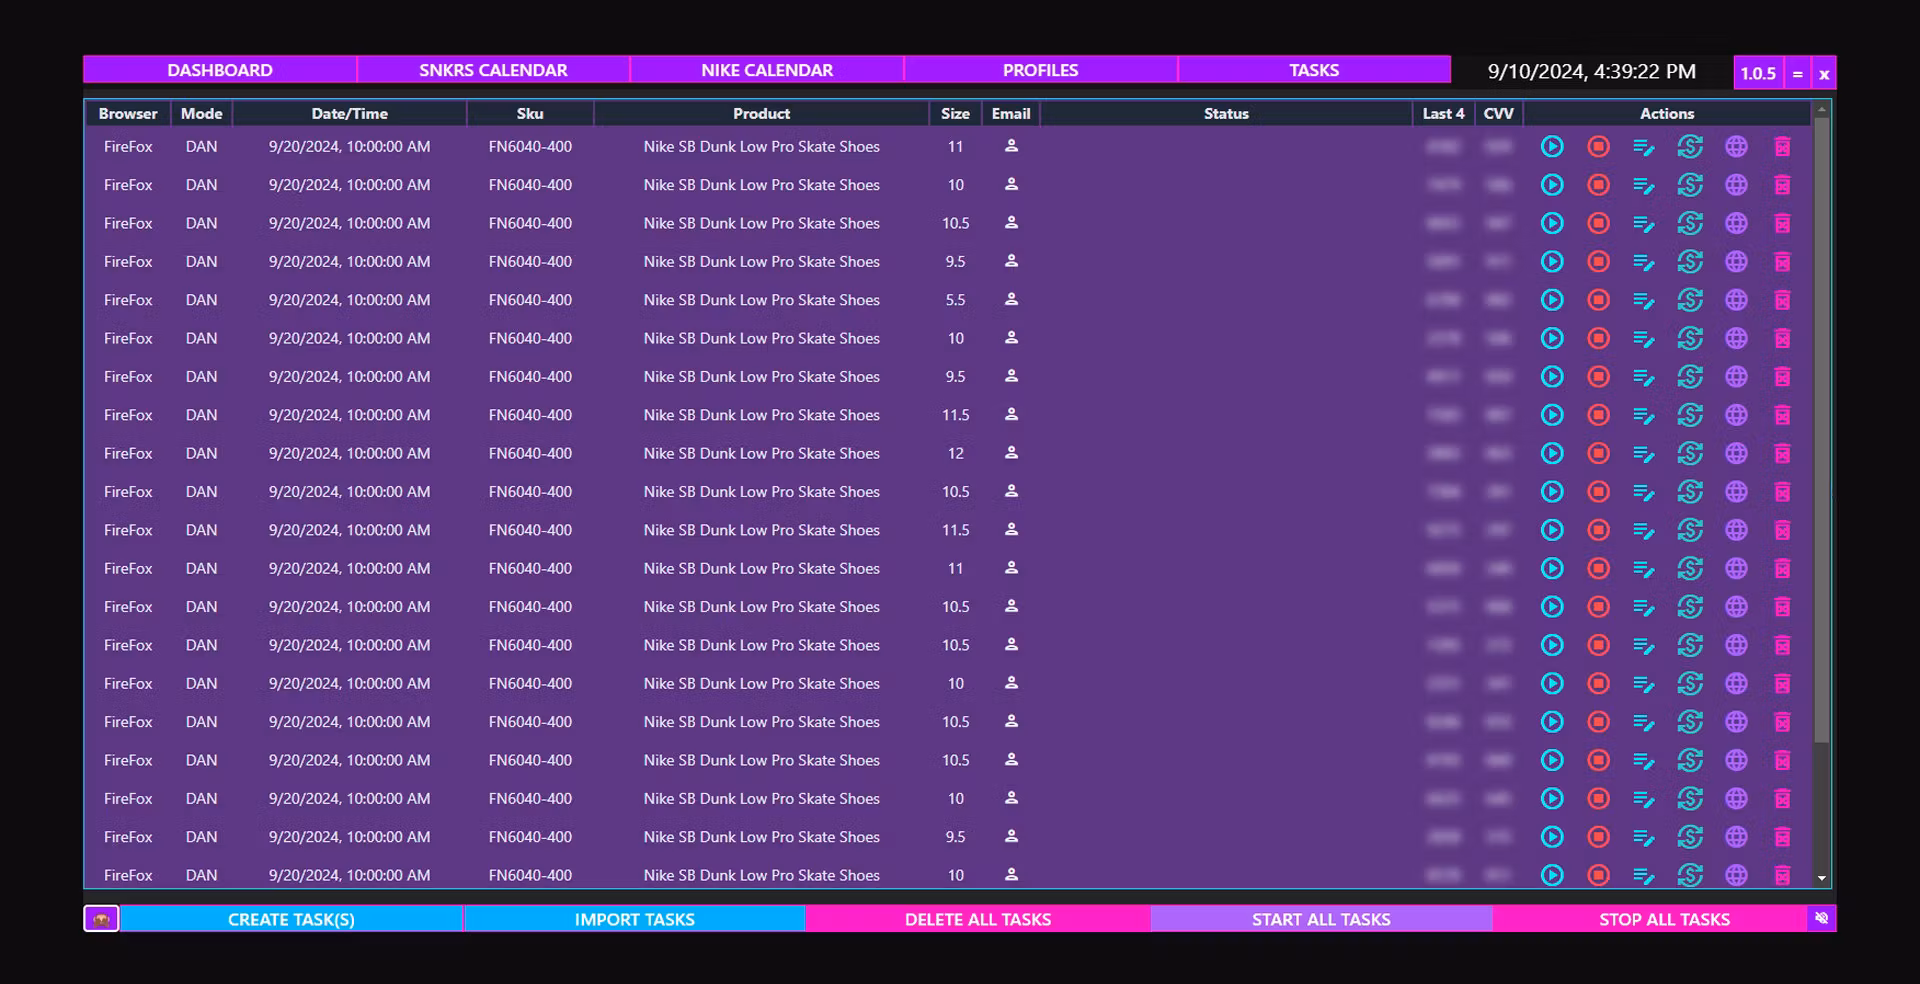Start the first task in the list

click(x=1552, y=147)
